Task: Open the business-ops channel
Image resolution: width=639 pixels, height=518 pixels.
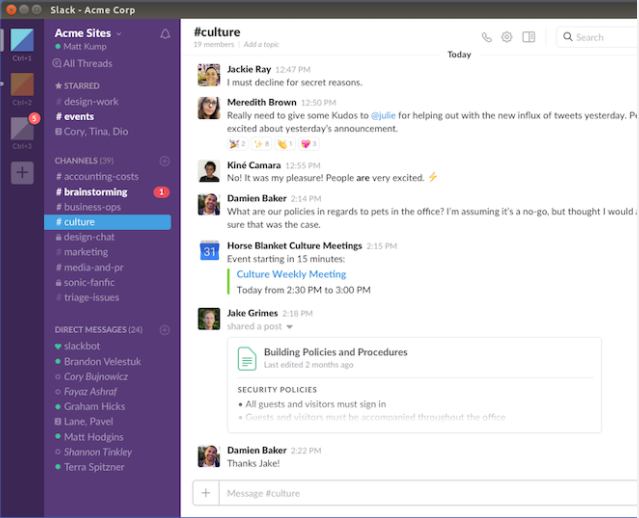Action: 88,207
